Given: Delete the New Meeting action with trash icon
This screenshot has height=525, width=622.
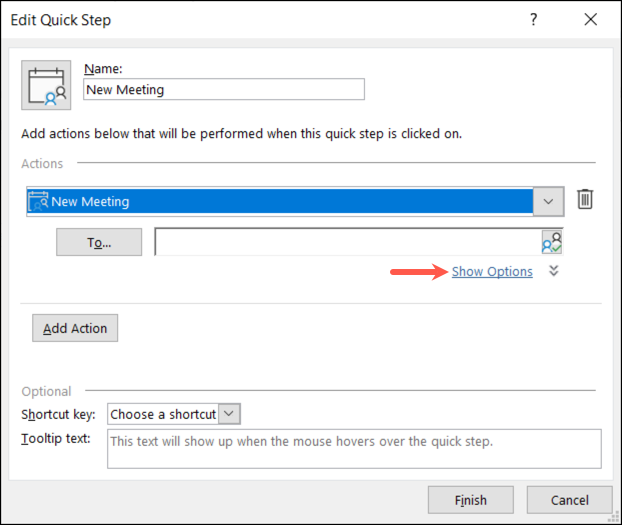Looking at the screenshot, I should point(585,200).
